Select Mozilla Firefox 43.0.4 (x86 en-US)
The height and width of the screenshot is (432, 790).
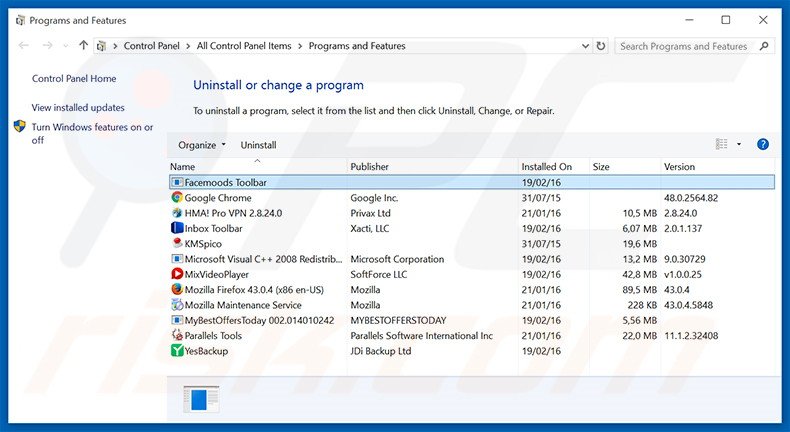click(254, 290)
